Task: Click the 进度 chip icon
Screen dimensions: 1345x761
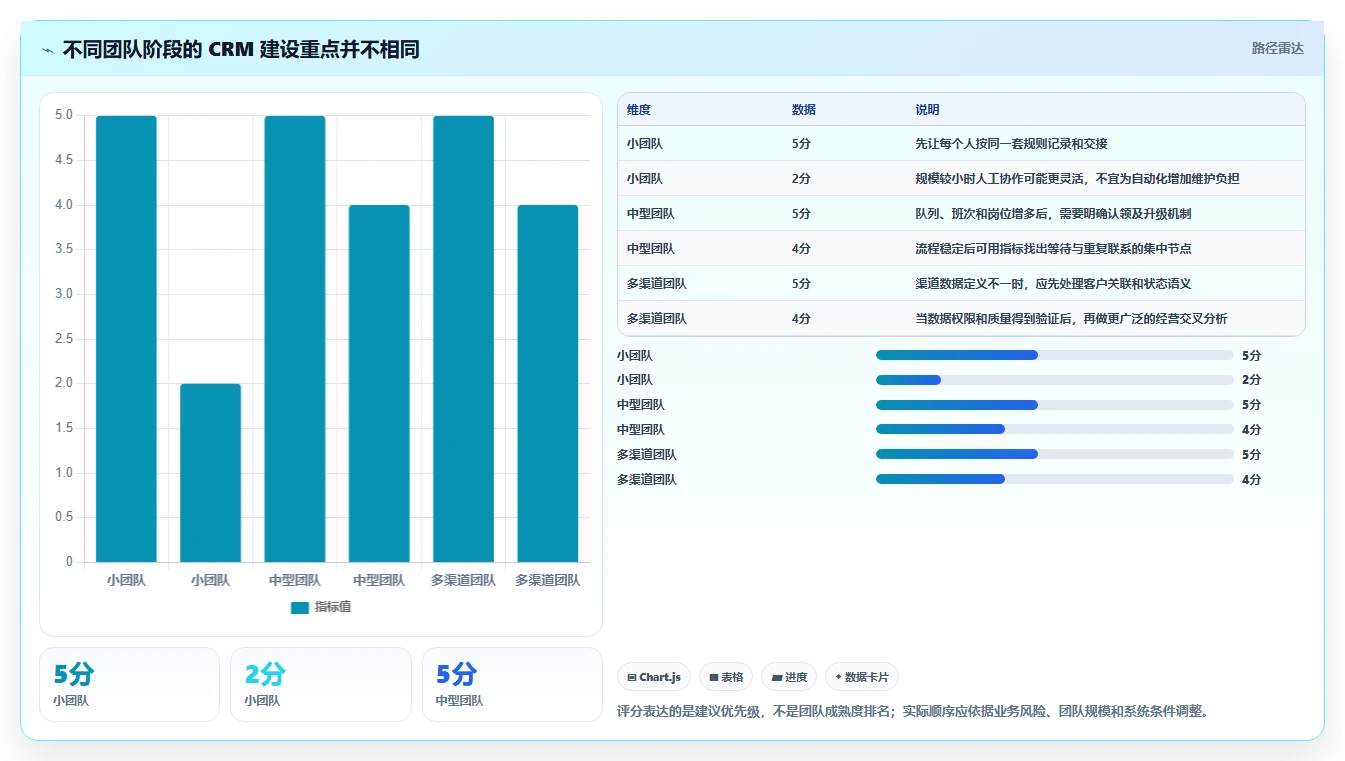Action: coord(777,677)
